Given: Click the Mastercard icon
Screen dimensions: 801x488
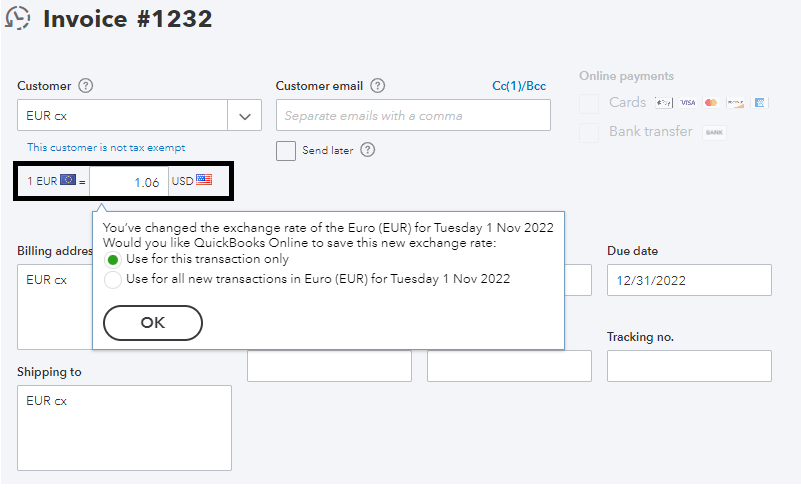Looking at the screenshot, I should click(x=711, y=103).
